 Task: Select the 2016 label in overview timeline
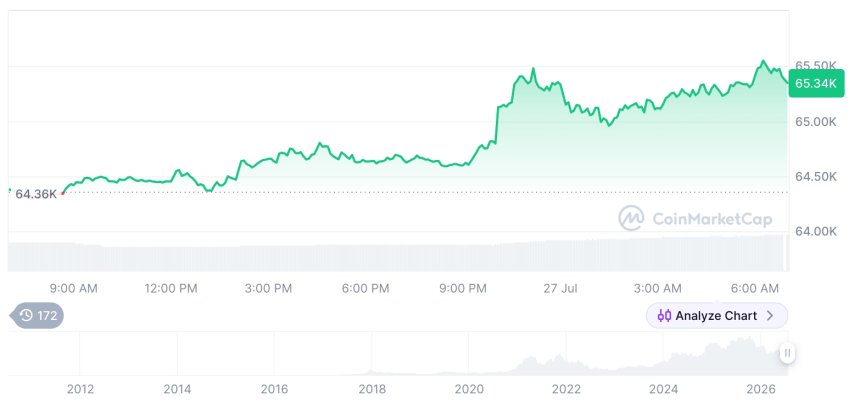click(274, 389)
